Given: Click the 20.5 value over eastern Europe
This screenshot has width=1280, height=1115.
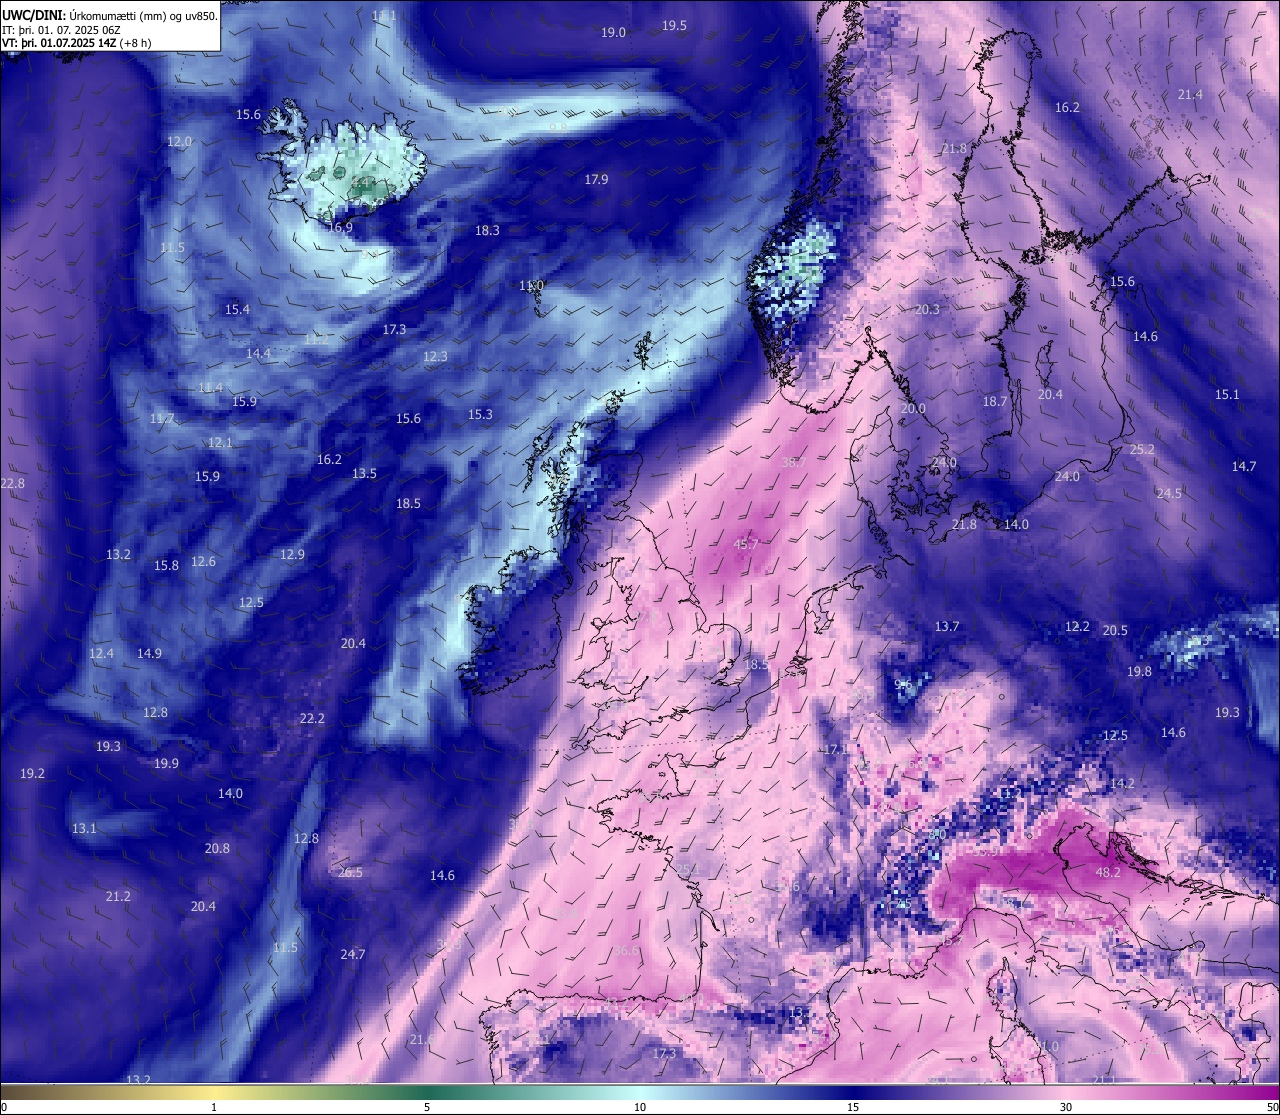Looking at the screenshot, I should (1115, 630).
